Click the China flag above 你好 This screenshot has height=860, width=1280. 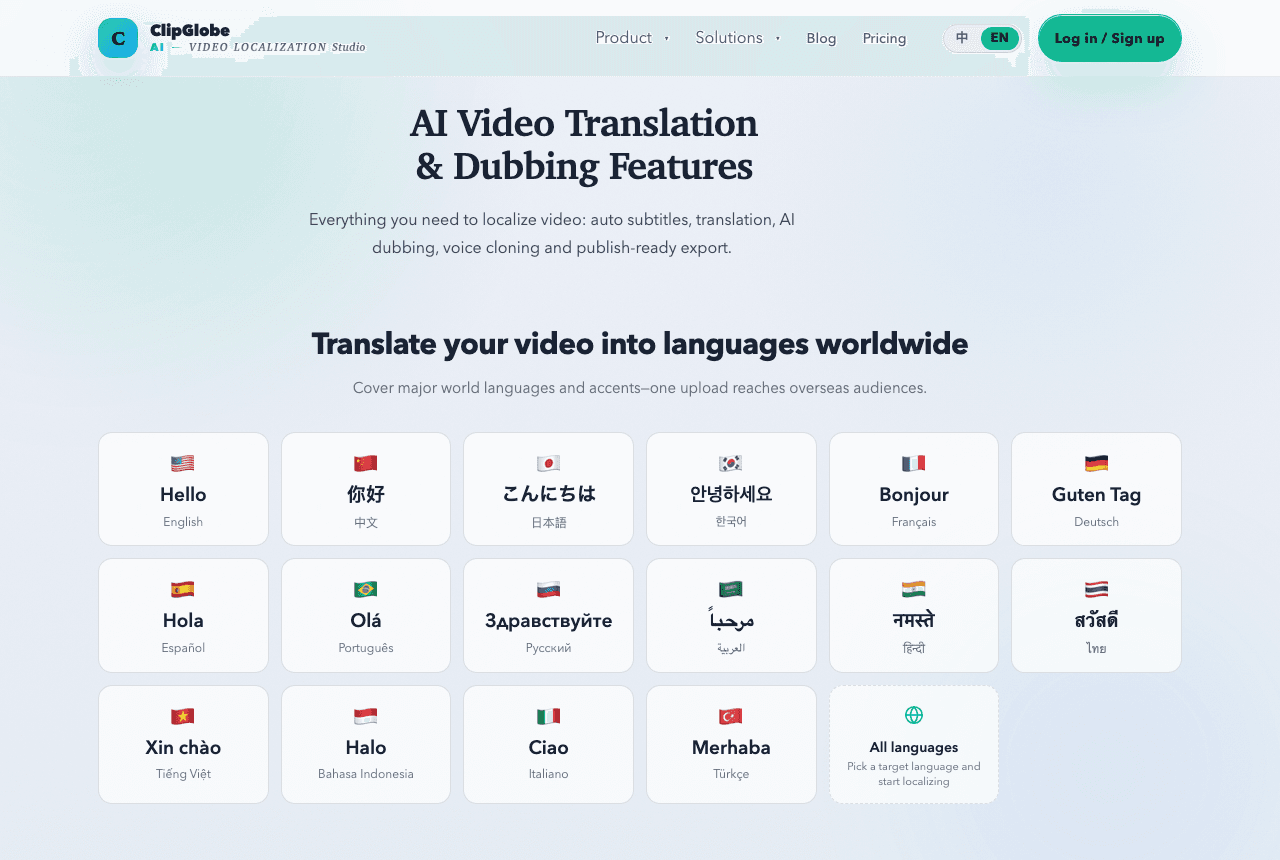click(x=366, y=463)
